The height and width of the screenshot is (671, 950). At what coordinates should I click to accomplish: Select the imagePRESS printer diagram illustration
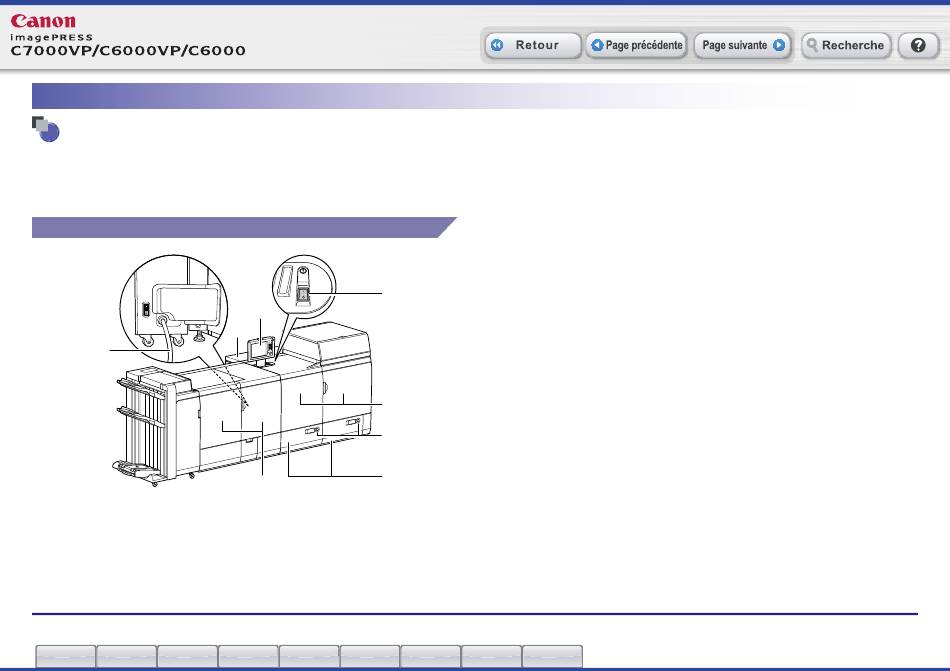tap(245, 370)
